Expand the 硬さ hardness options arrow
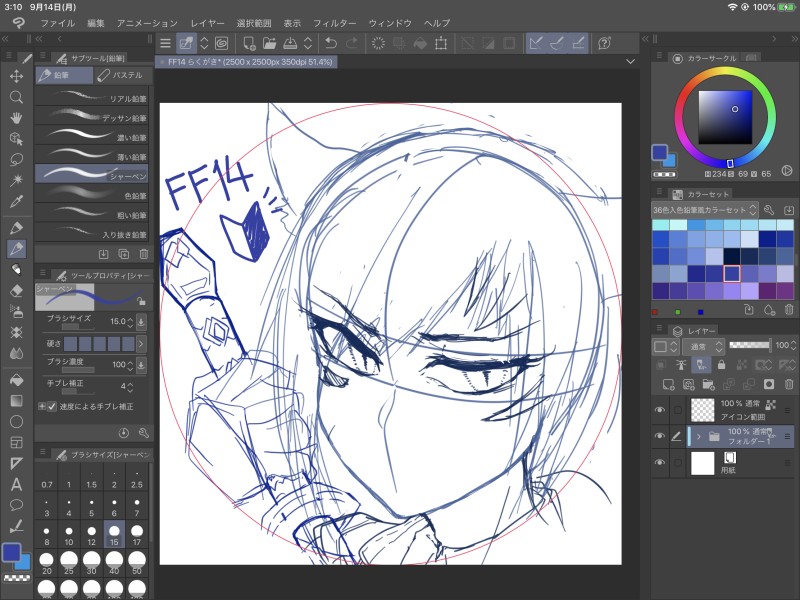The image size is (800, 600). click(x=141, y=343)
